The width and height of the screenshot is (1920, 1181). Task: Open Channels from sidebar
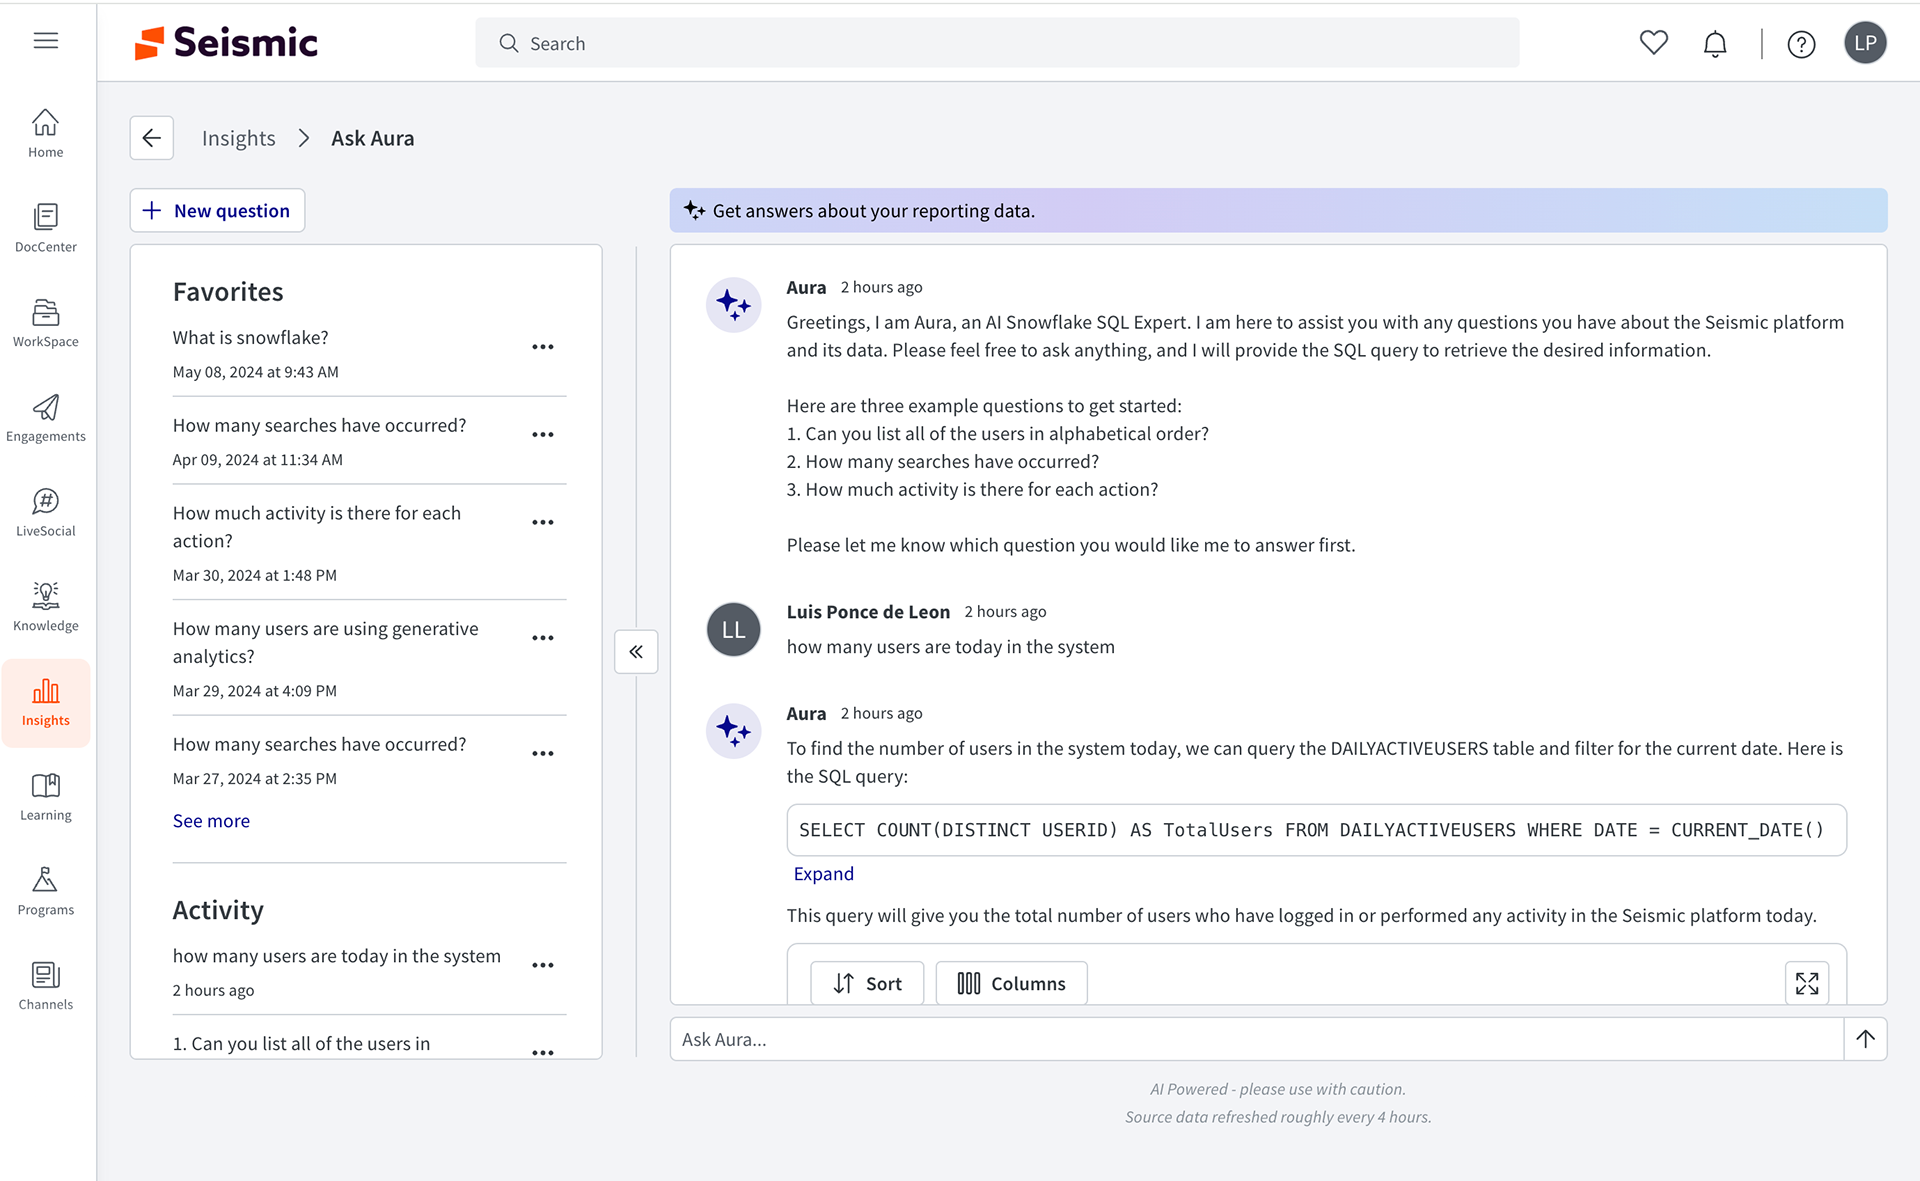[x=46, y=986]
